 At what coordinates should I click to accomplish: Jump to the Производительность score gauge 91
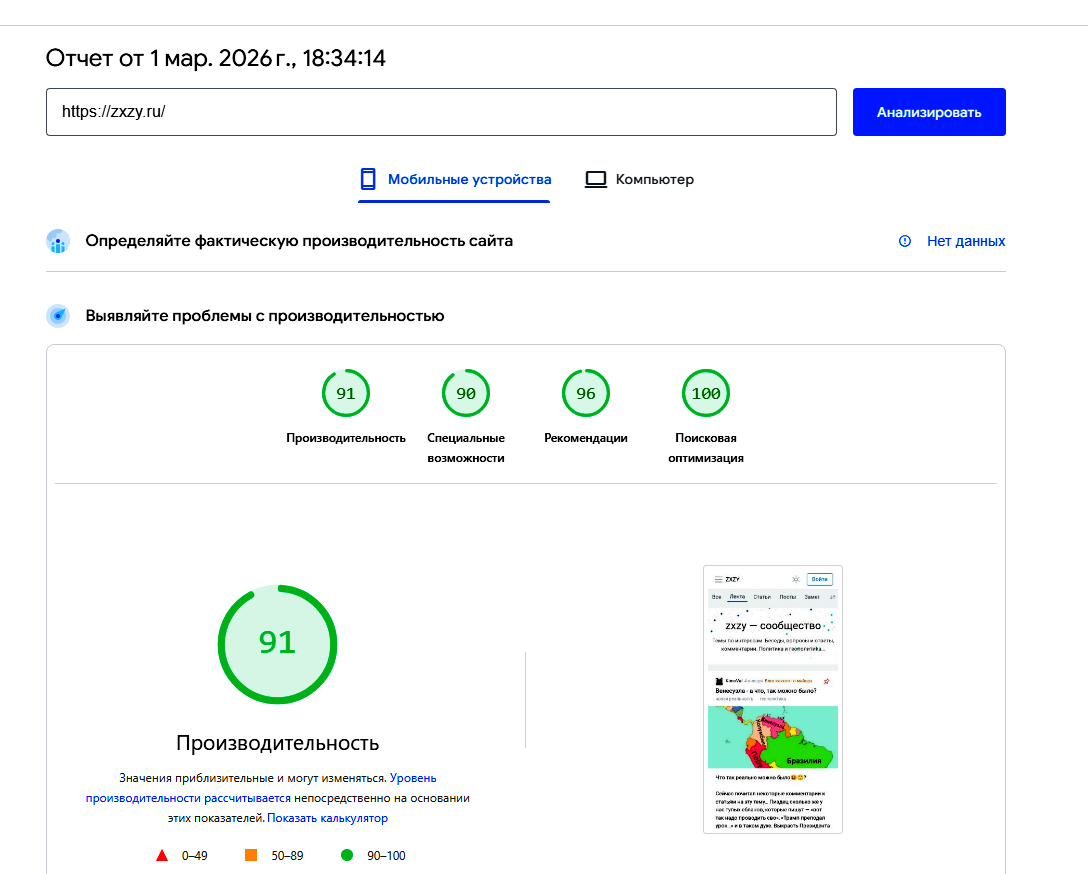tap(346, 394)
